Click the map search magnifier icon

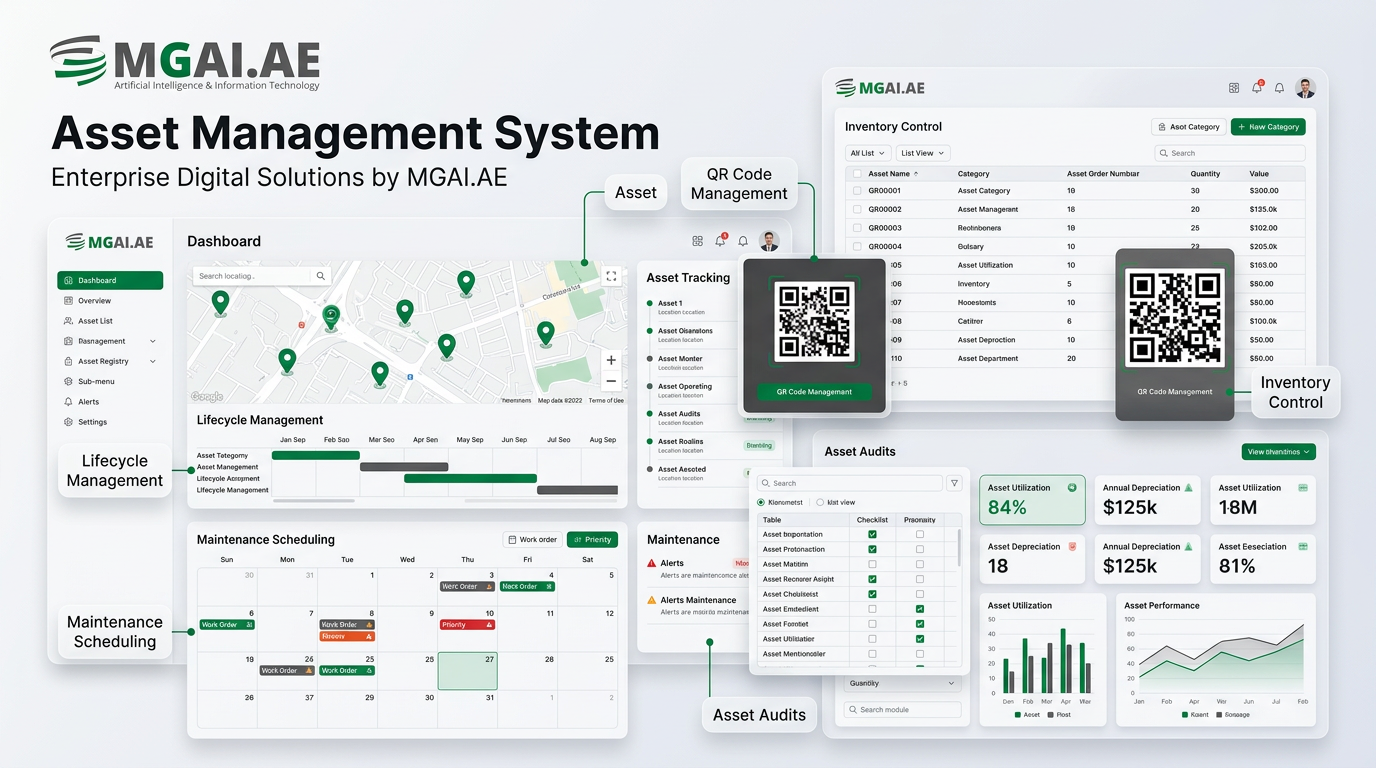point(321,276)
